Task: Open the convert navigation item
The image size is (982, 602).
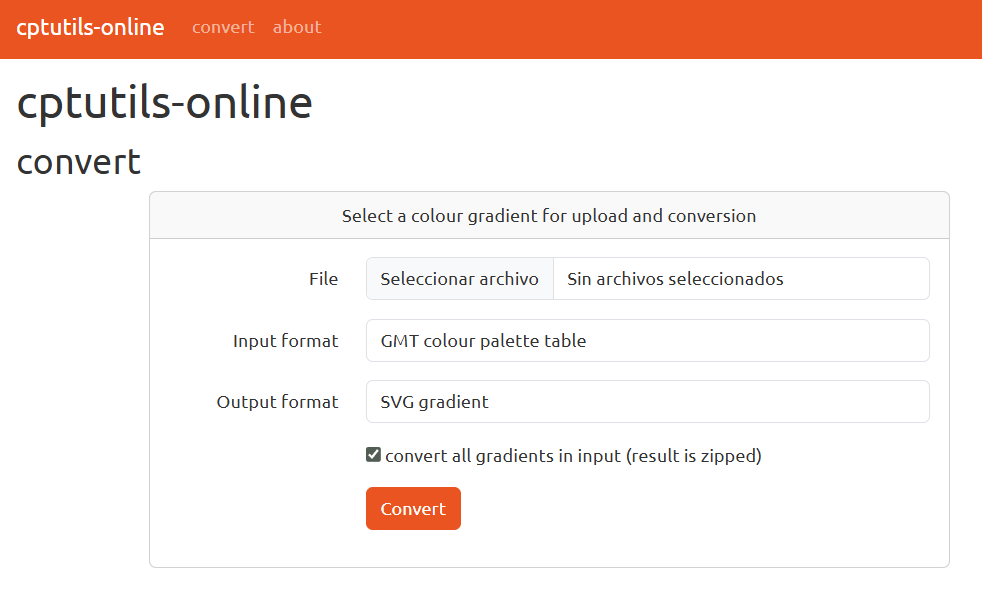Action: click(x=223, y=27)
